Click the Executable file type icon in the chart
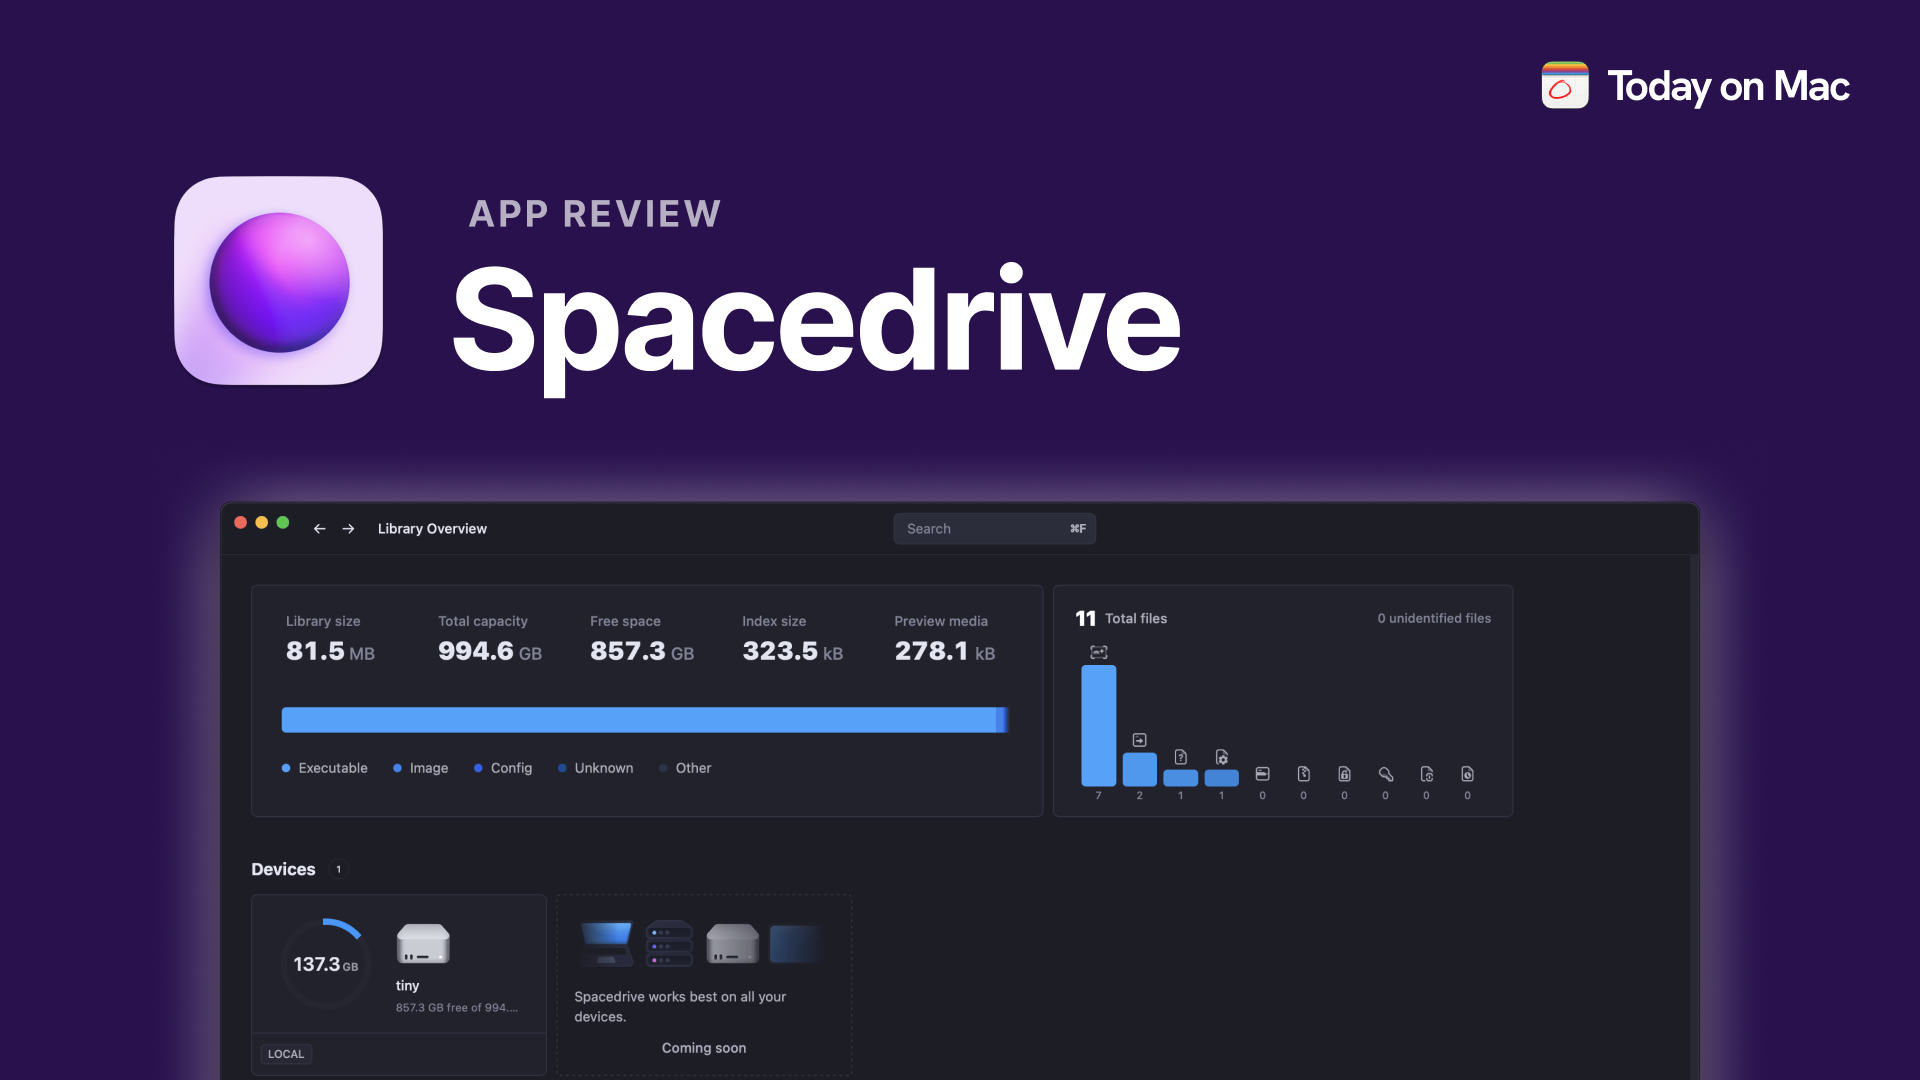 pyautogui.click(x=1139, y=740)
